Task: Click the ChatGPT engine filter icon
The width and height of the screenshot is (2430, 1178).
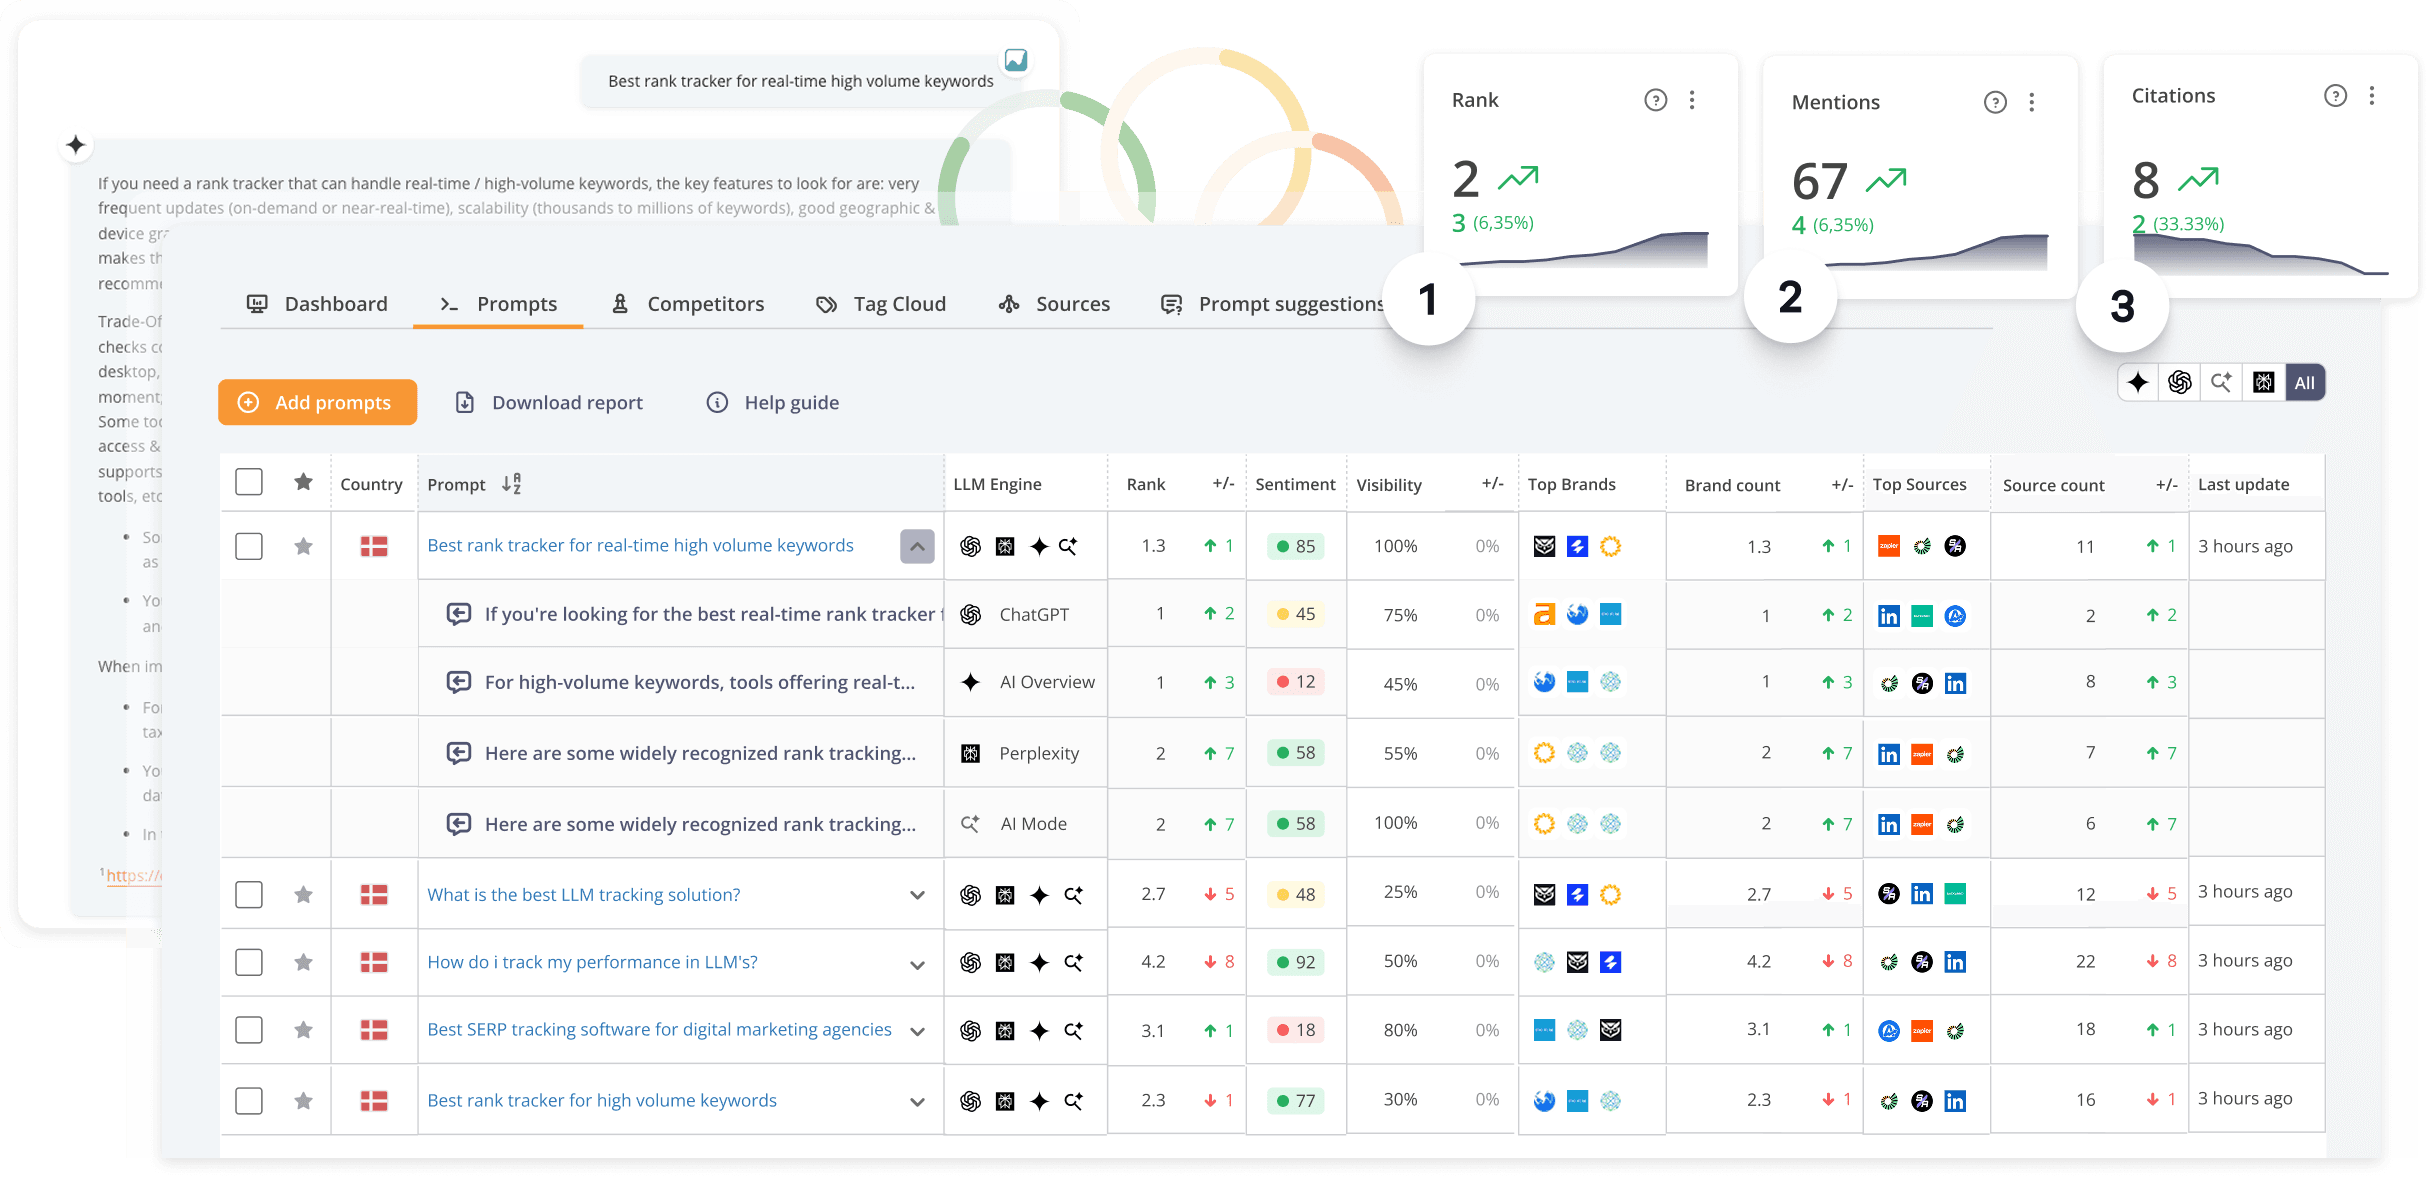Action: point(2180,383)
